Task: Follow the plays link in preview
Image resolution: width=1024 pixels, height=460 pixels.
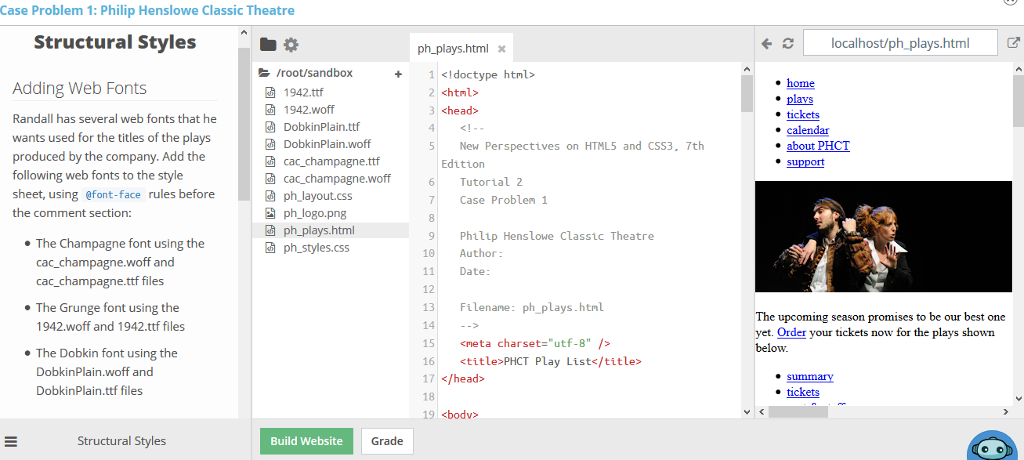Action: tap(799, 99)
